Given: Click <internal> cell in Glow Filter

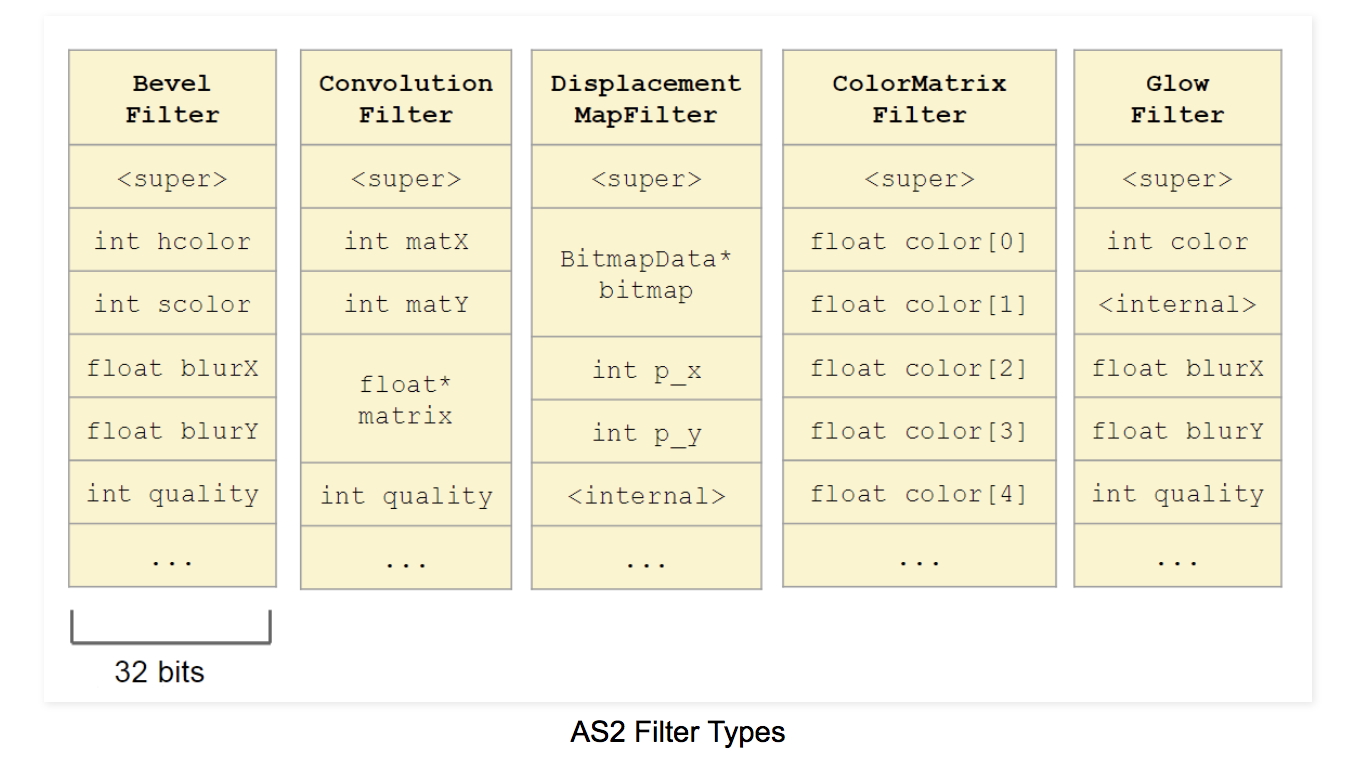Looking at the screenshot, I should point(1177,304).
